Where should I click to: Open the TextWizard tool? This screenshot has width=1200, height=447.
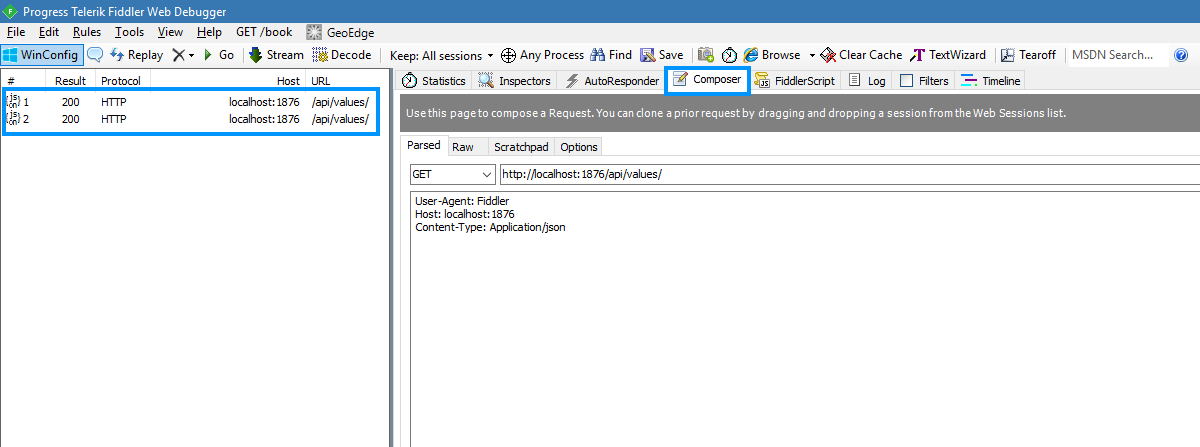[x=948, y=55]
